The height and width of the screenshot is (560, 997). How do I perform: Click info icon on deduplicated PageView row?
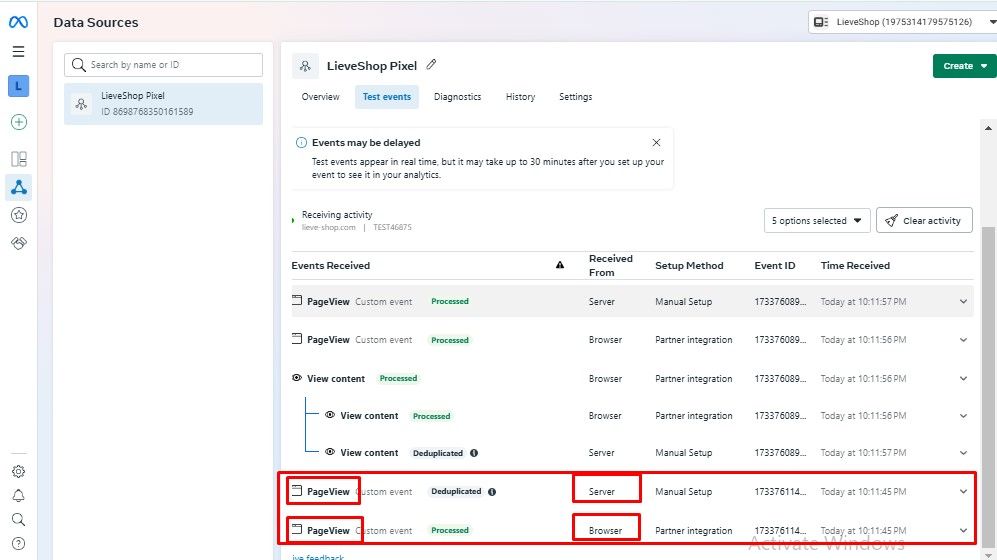pos(492,491)
